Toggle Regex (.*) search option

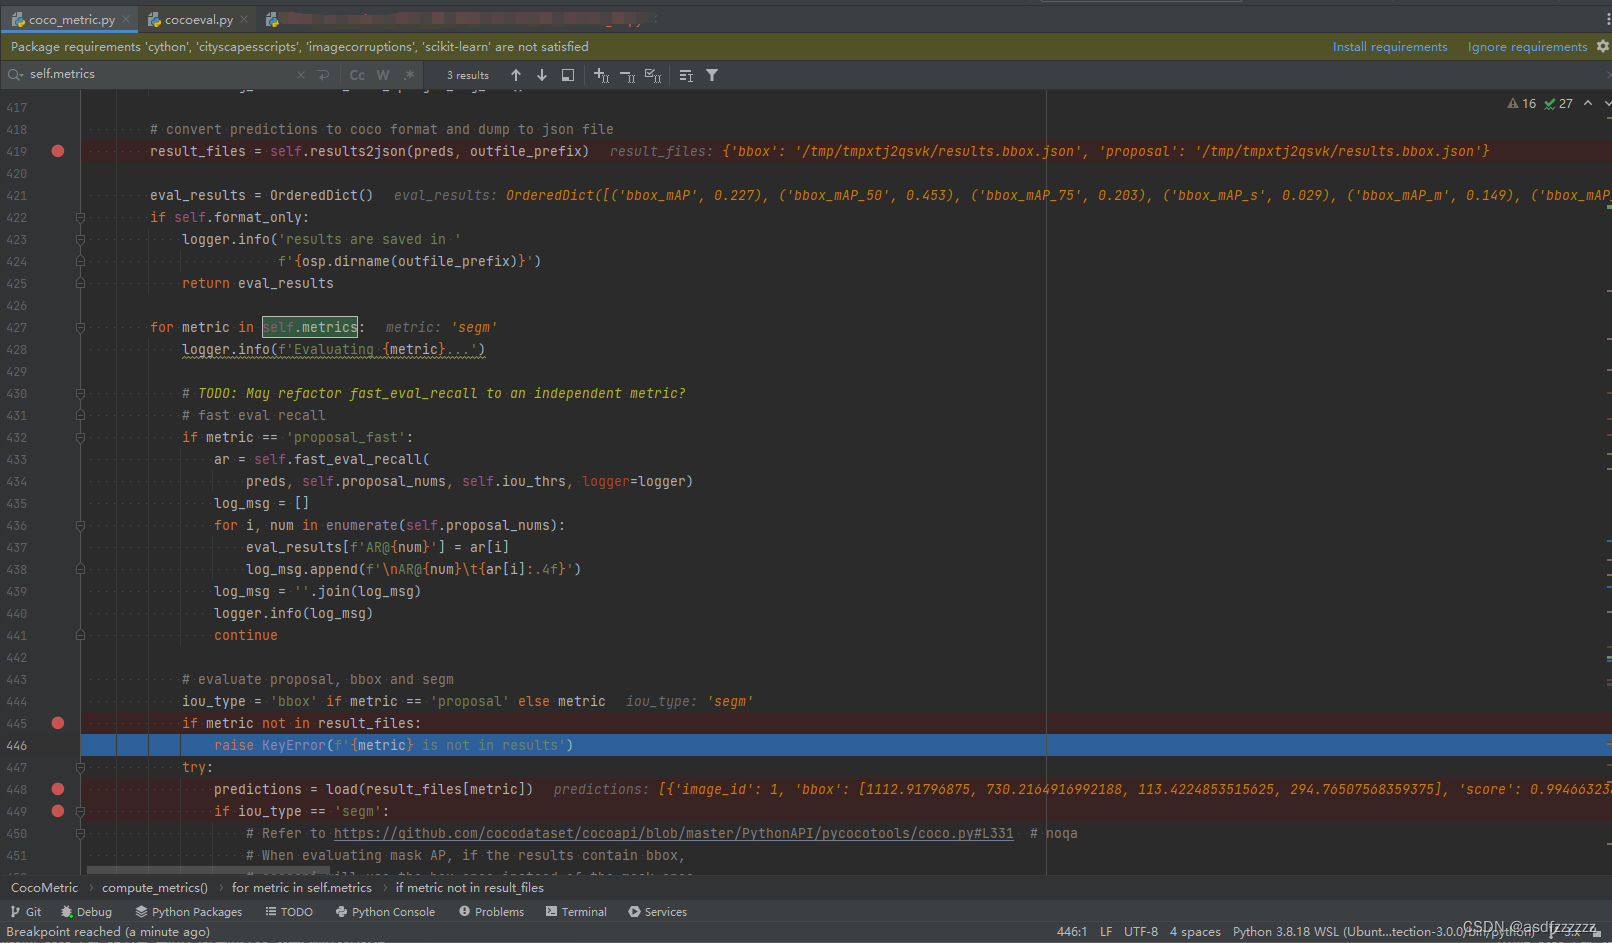pyautogui.click(x=409, y=75)
